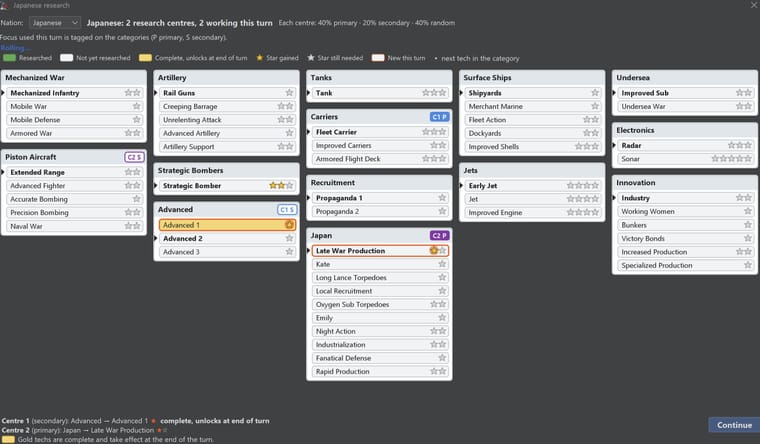Click the white Not yet researched legend swatch
Image resolution: width=760 pixels, height=444 pixels.
pyautogui.click(x=66, y=58)
